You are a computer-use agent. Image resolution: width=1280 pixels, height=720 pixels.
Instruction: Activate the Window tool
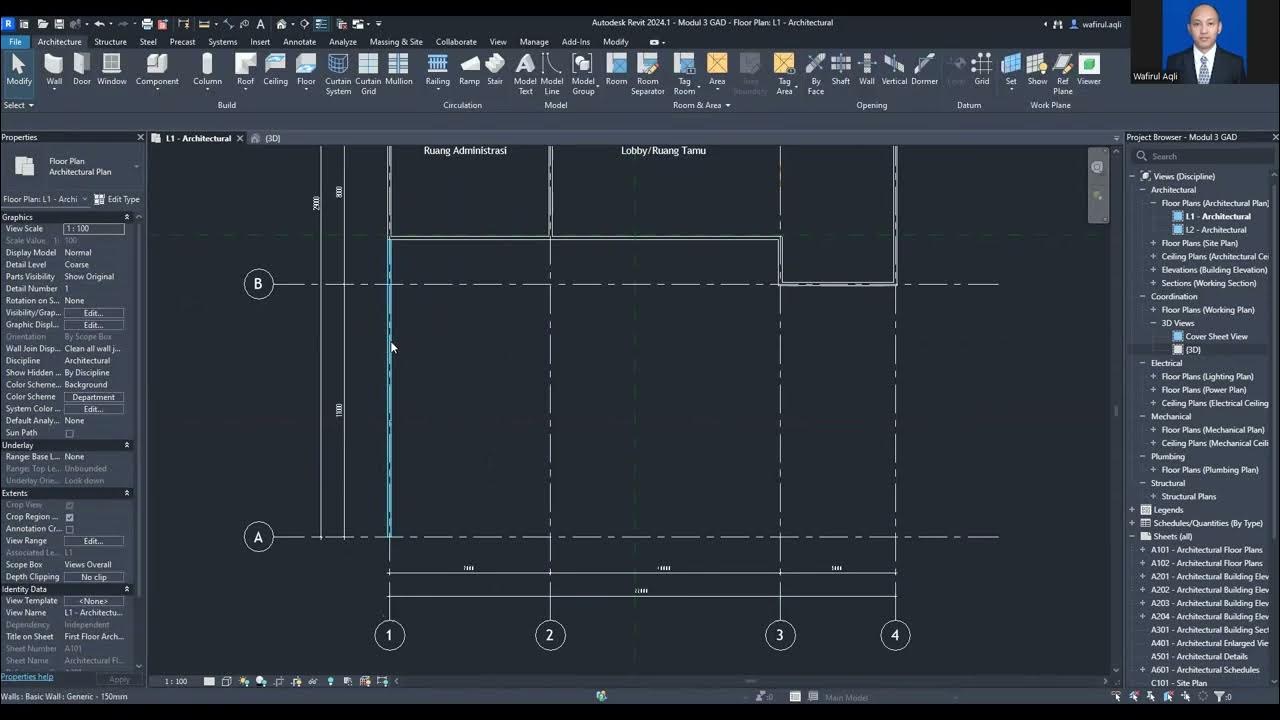112,70
